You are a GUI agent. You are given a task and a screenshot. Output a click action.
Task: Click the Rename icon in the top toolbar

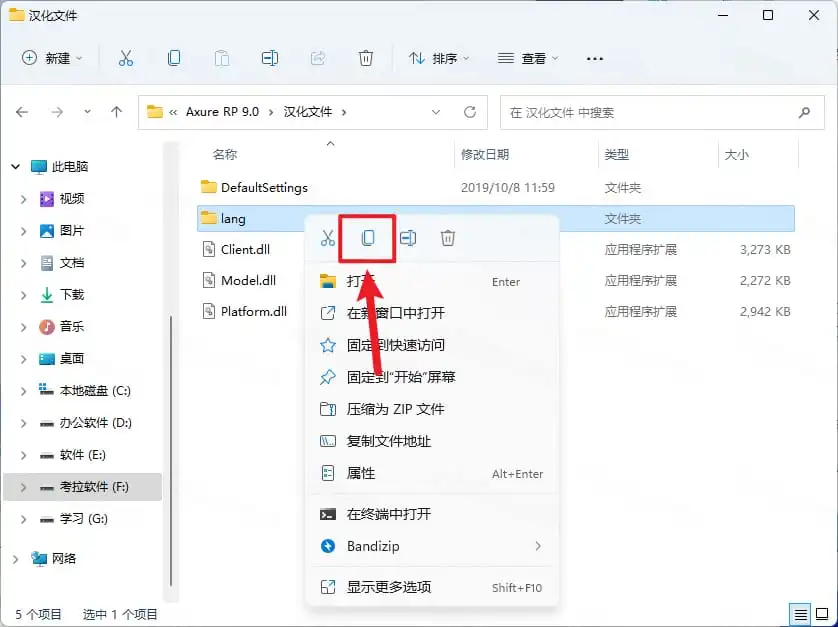pyautogui.click(x=269, y=58)
